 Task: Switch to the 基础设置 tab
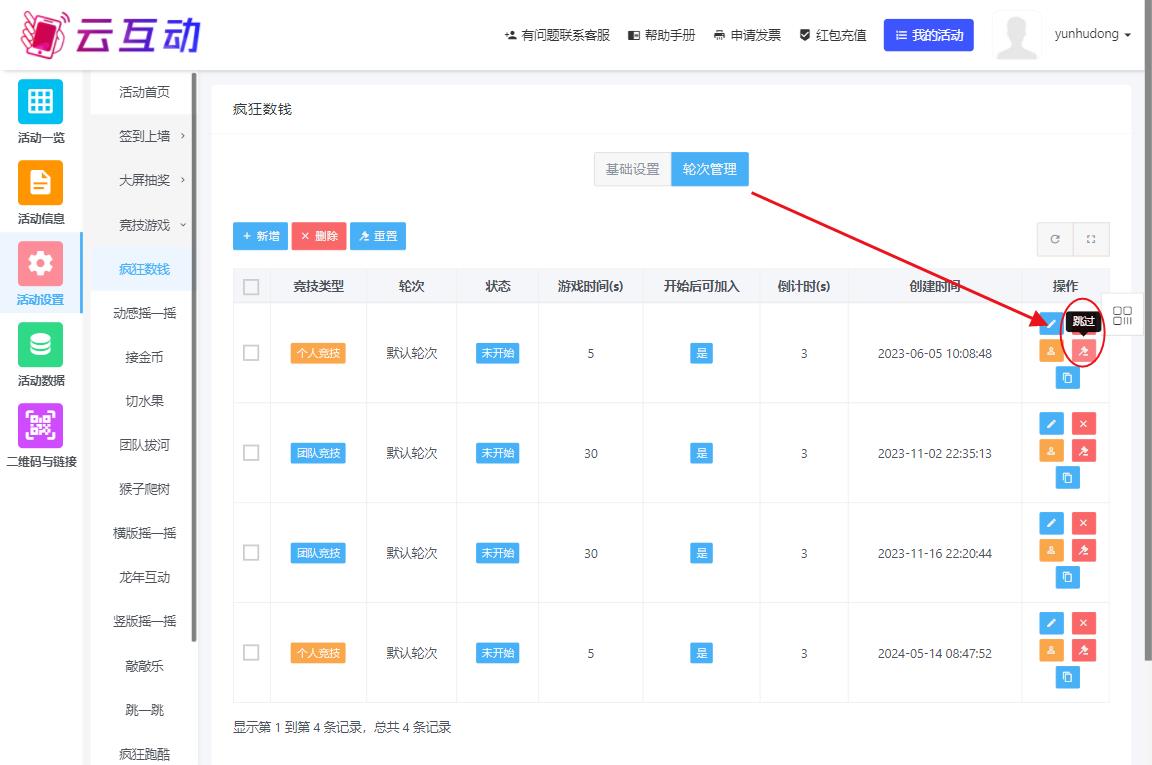633,169
